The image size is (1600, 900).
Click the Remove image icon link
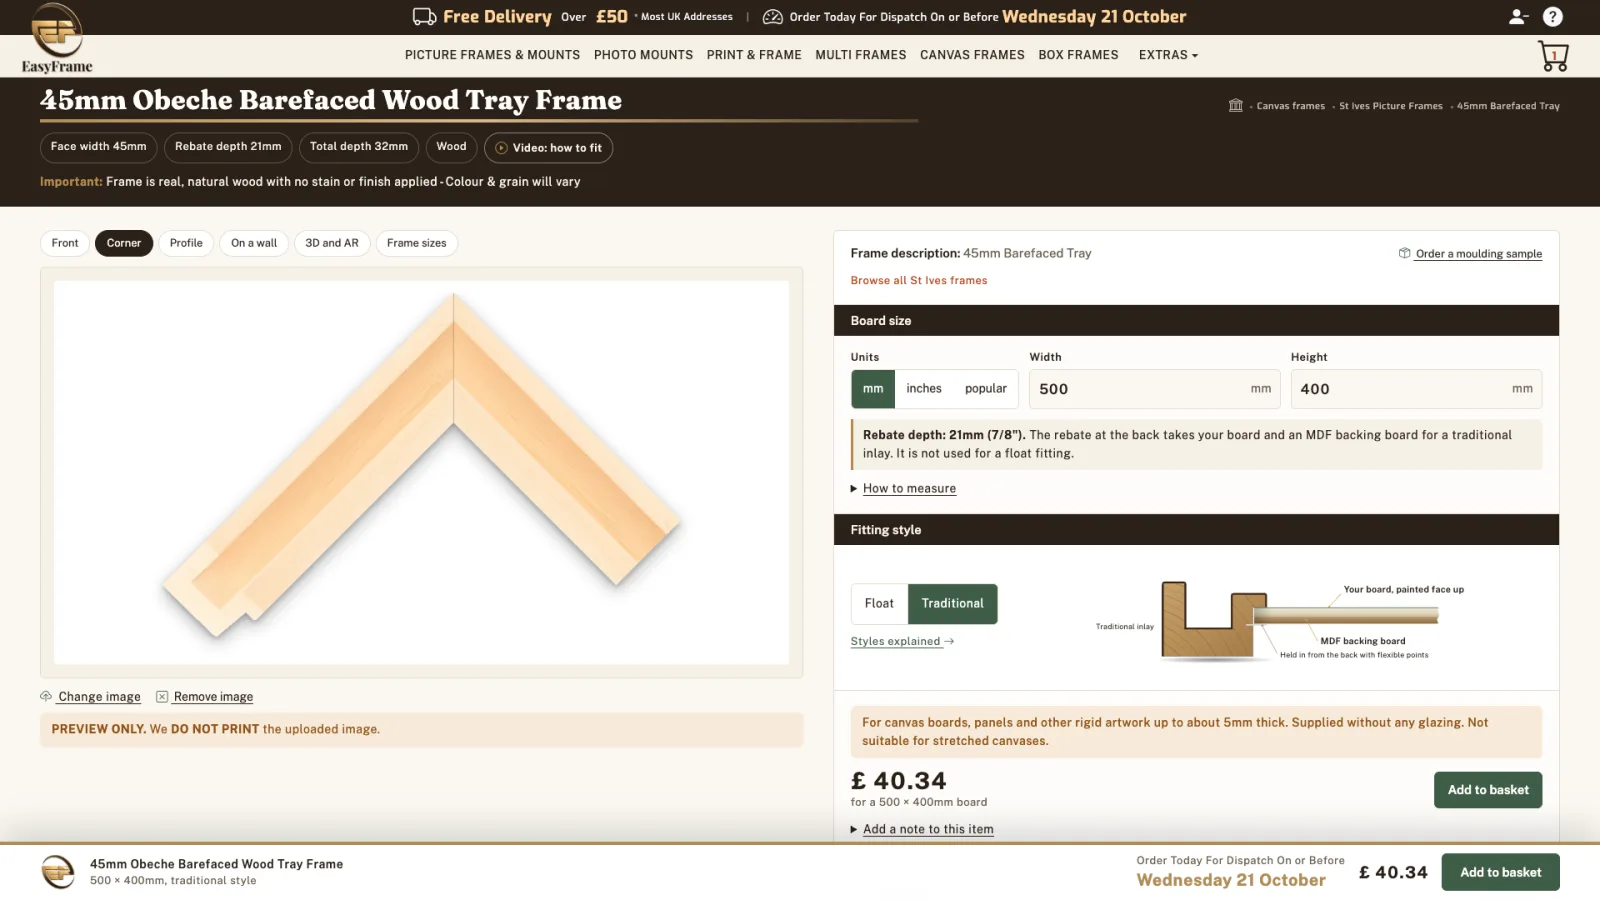tap(204, 697)
